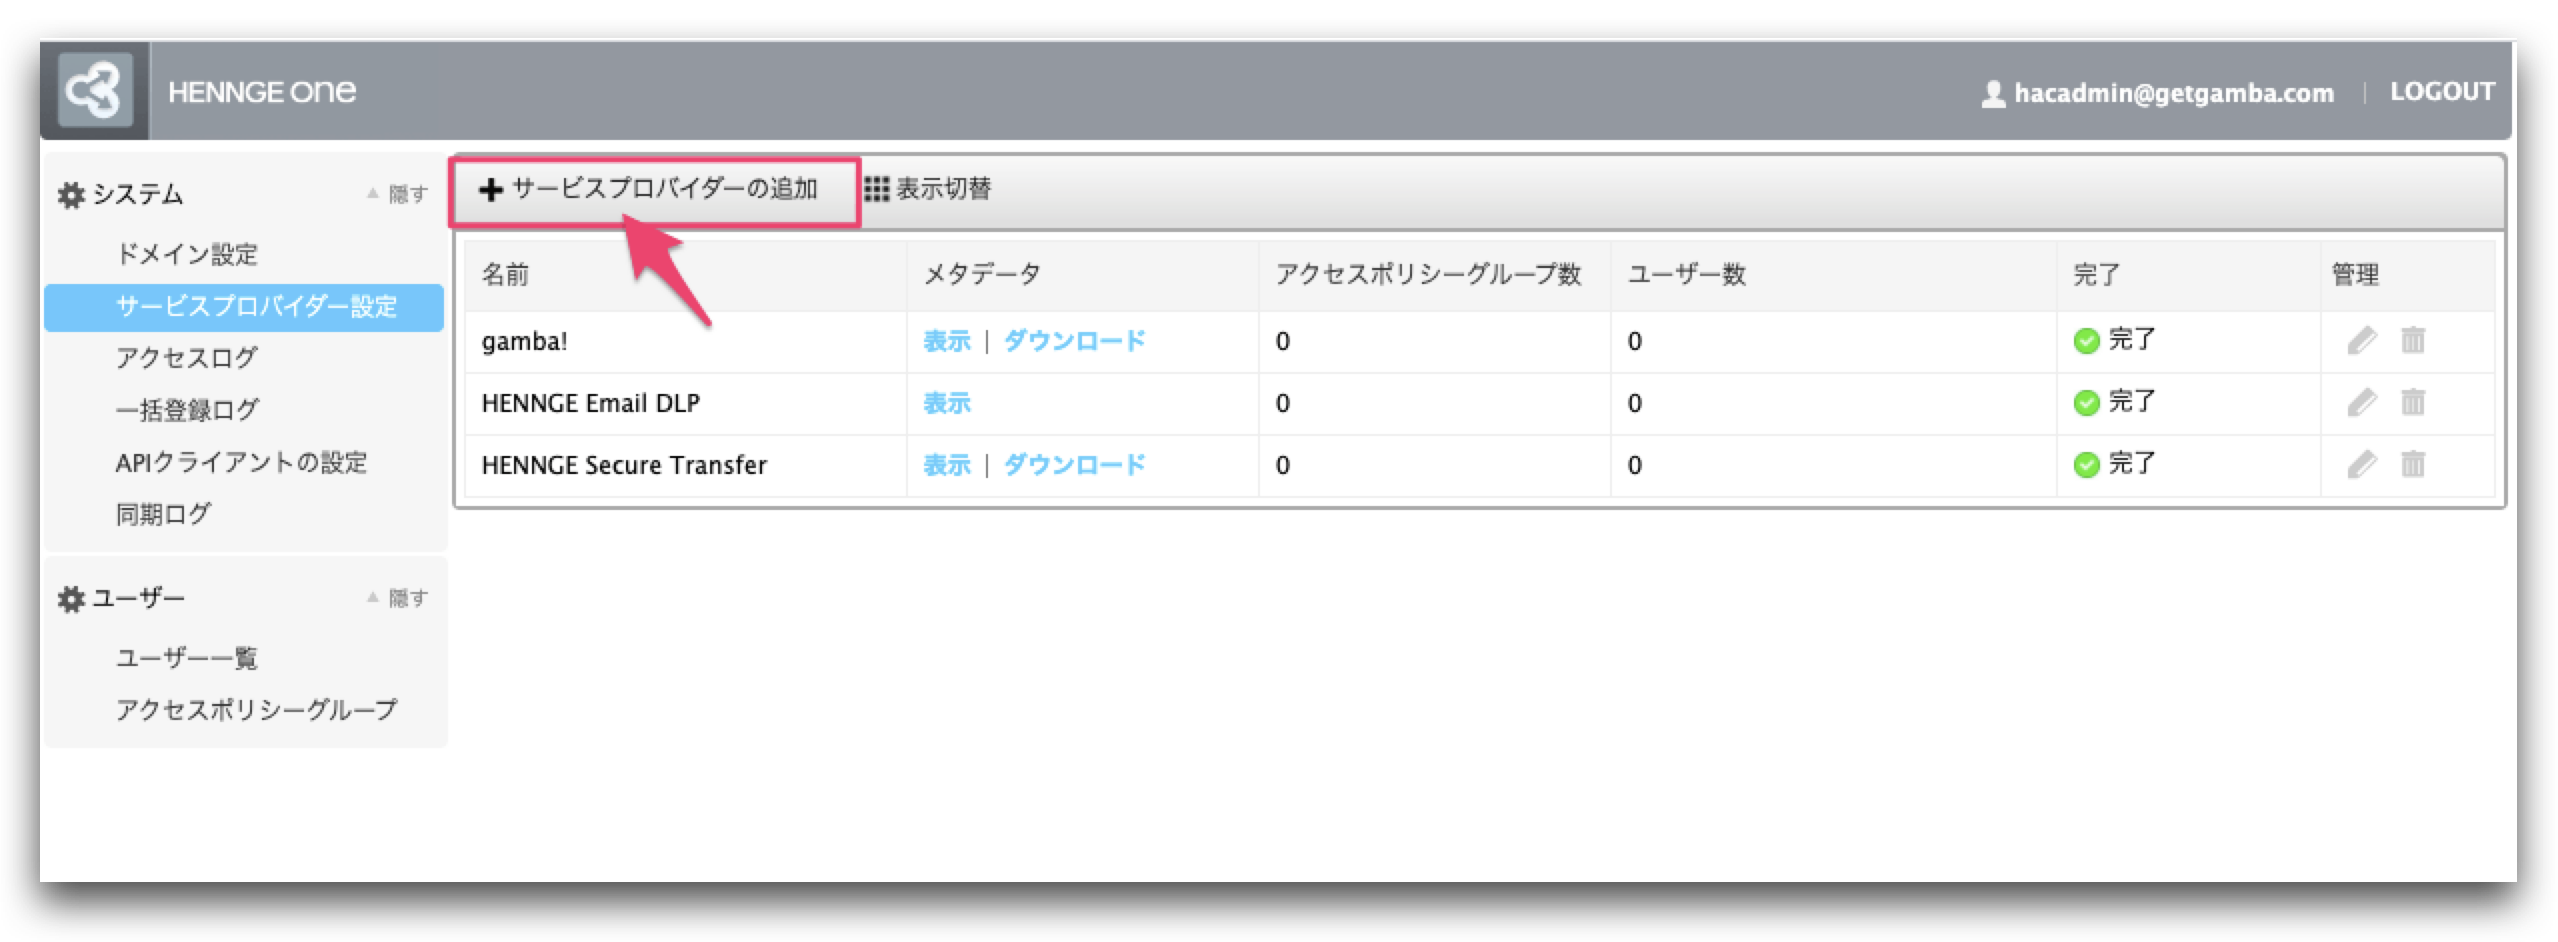The height and width of the screenshot is (942, 2558).
Task: Click green check icon in HENNGE Email DLP row
Action: [x=2086, y=403]
